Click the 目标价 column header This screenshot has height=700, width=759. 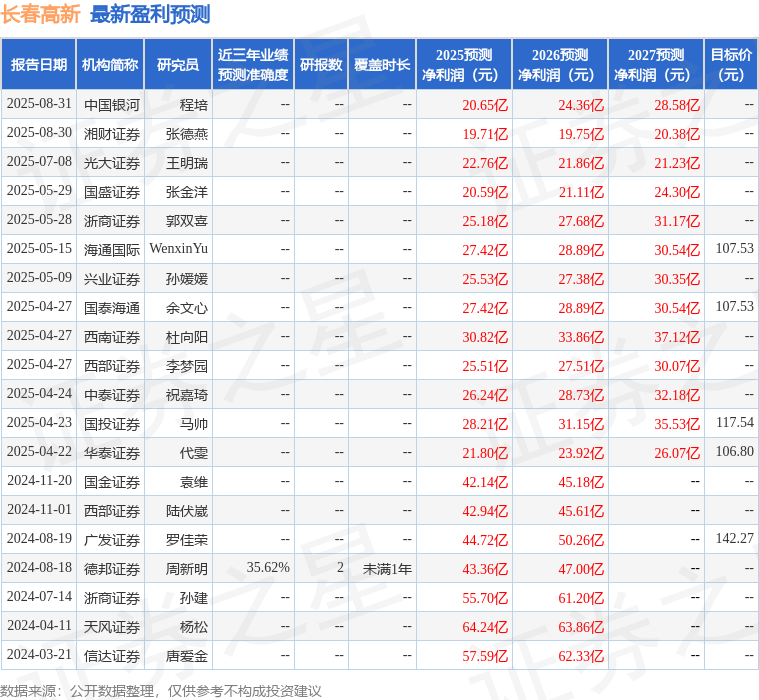pos(731,65)
